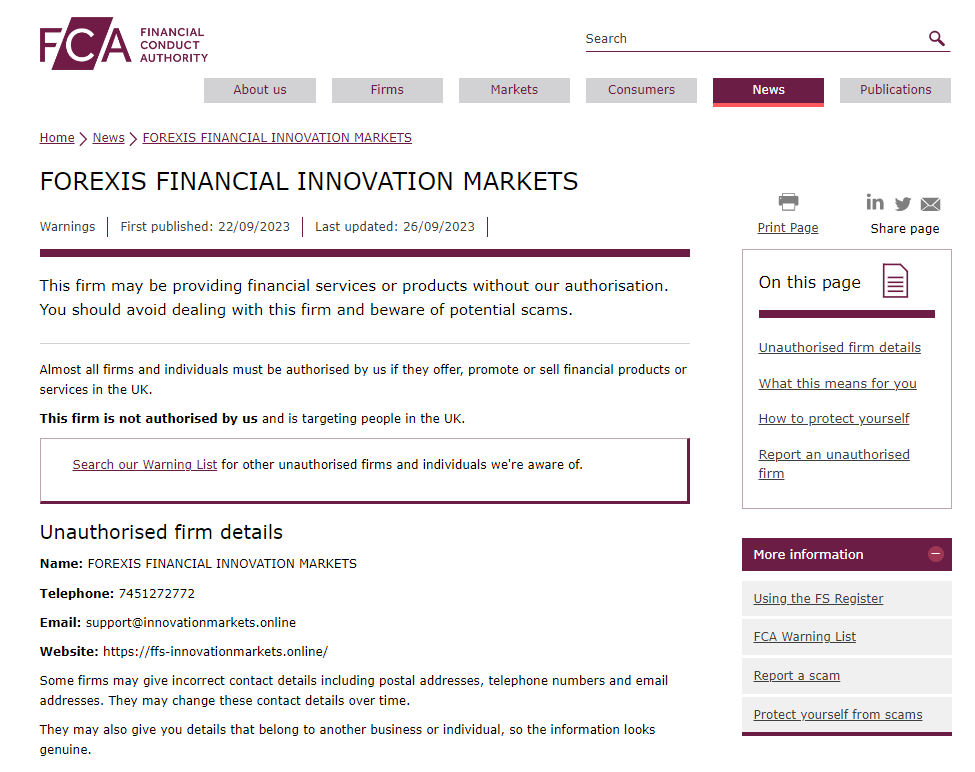Open the Consumers menu

pos(641,90)
